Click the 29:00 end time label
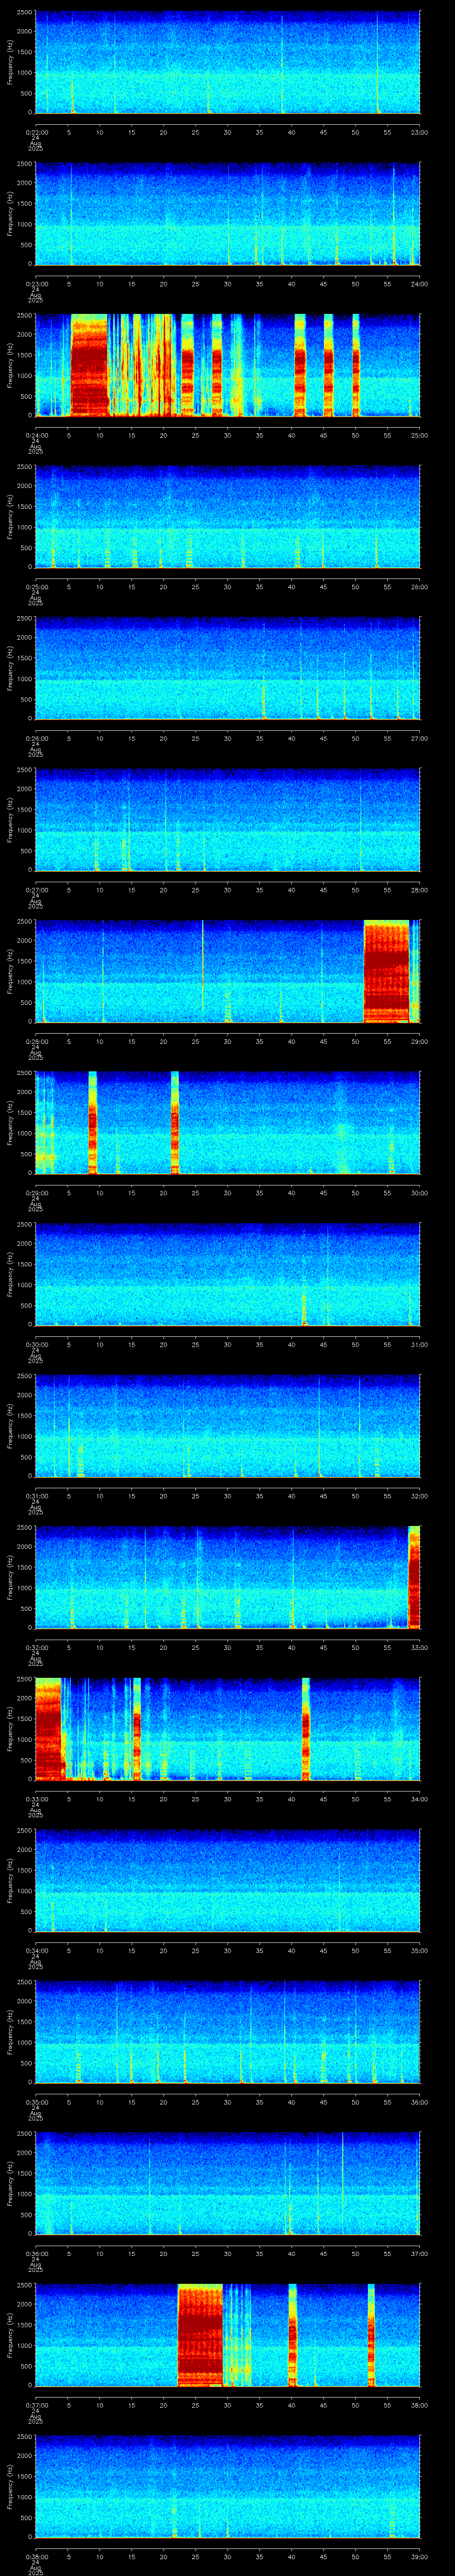This screenshot has width=455, height=2576. click(420, 1041)
